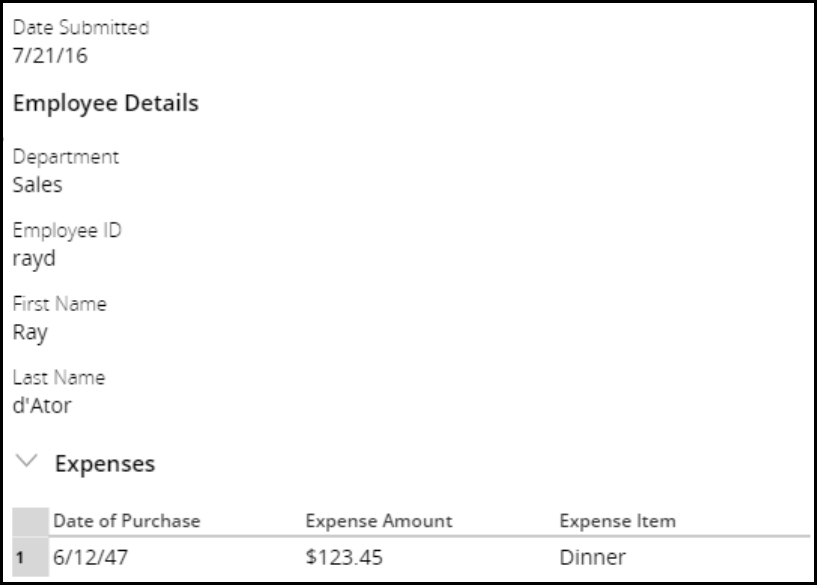Select the $123.45 expense amount cell
This screenshot has height=585, width=817.
(343, 557)
